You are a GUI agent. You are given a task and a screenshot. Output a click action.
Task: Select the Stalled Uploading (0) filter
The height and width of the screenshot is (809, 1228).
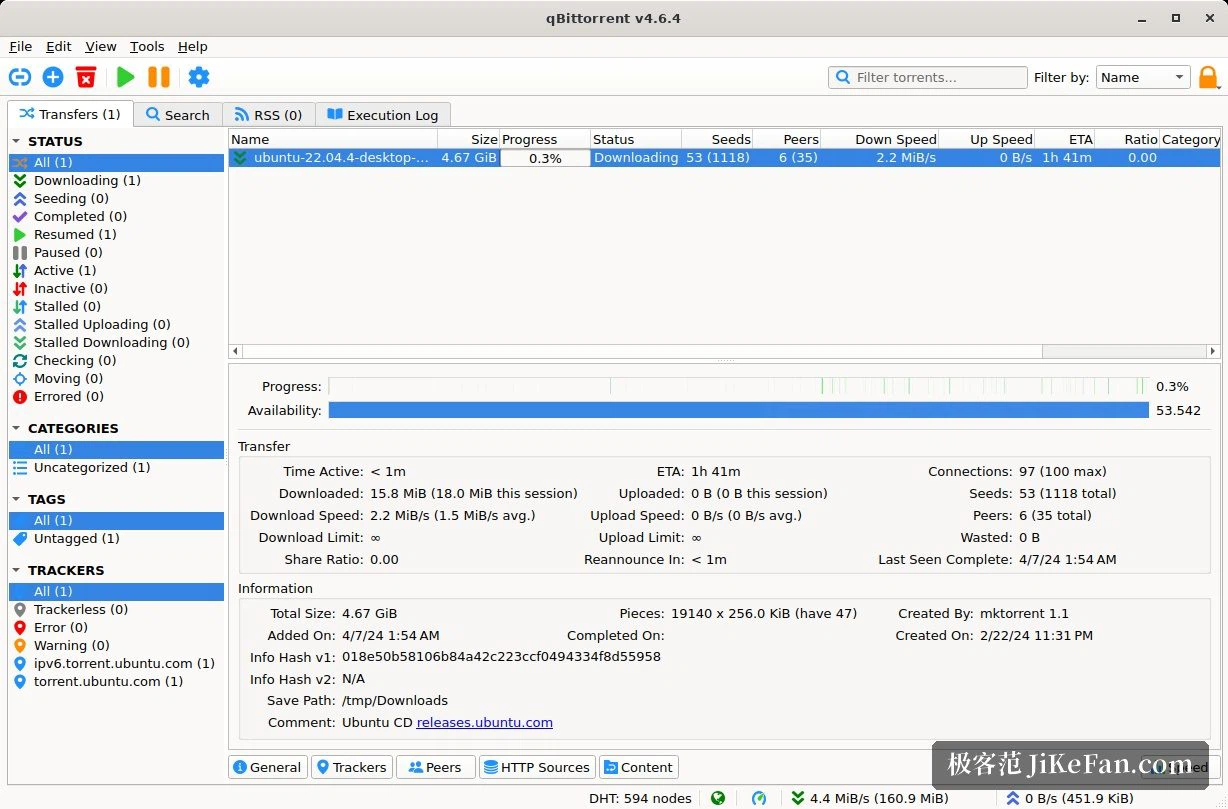click(116, 324)
